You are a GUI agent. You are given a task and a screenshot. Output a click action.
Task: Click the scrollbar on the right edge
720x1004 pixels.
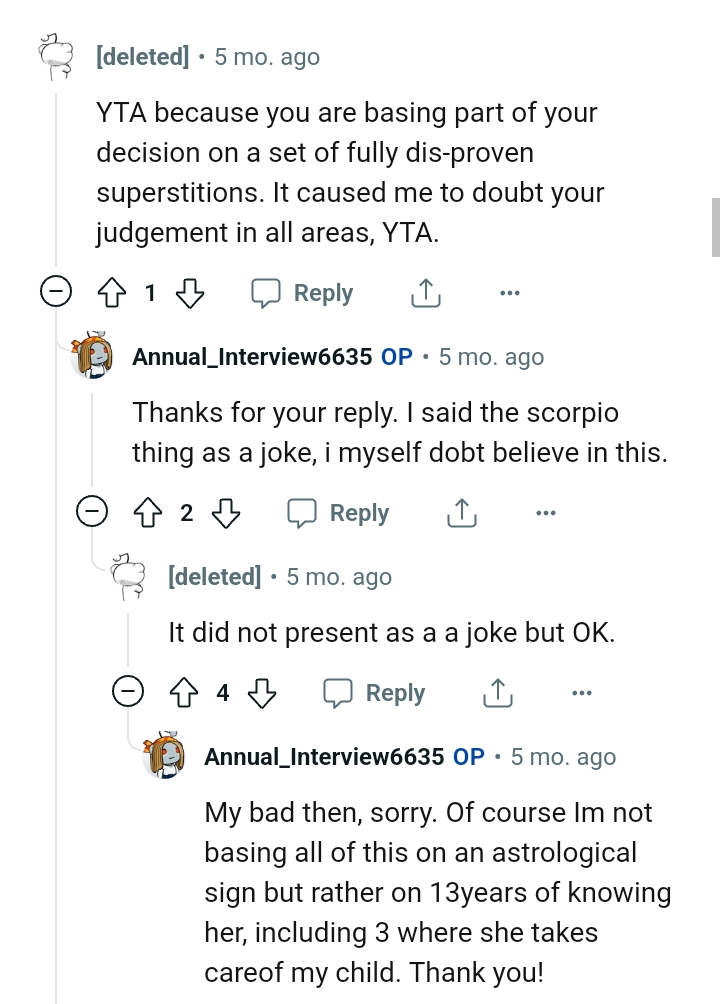[x=714, y=220]
